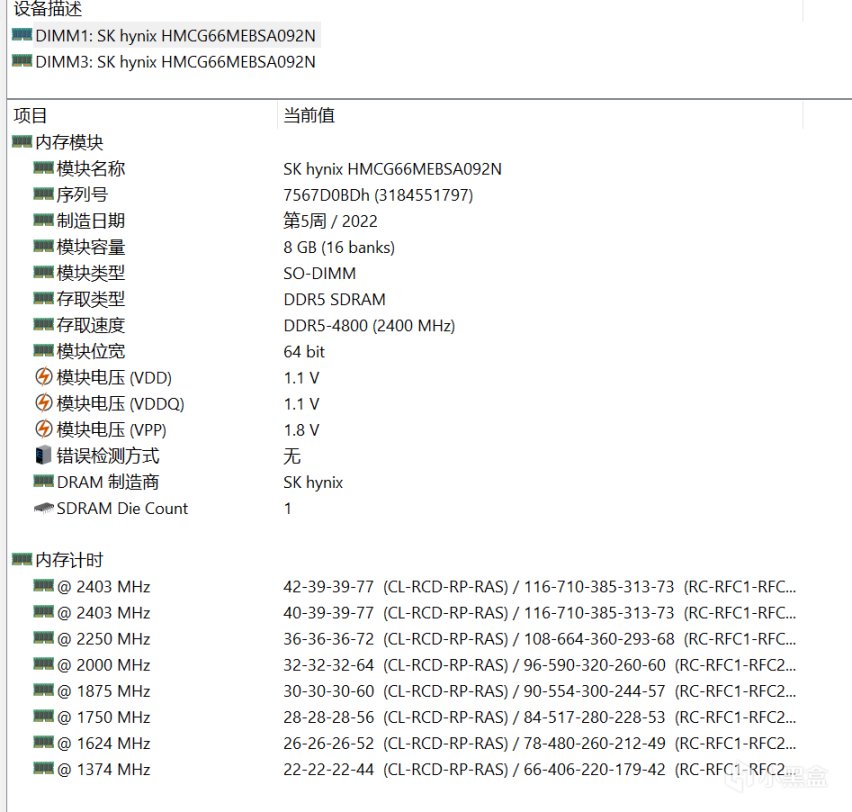This screenshot has height=812, width=852.
Task: Click the DIMM3 memory module icon
Action: (22, 60)
